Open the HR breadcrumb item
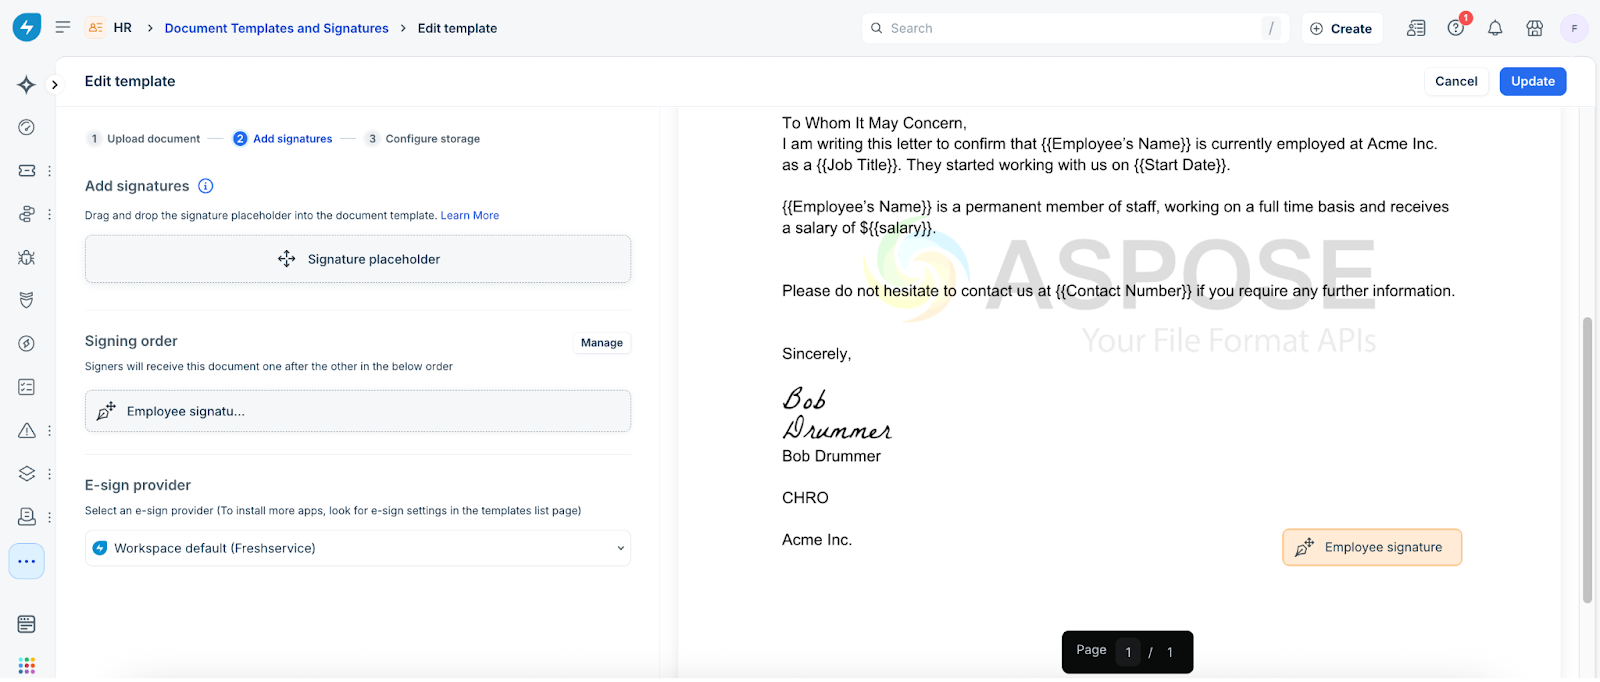Screen dimensions: 1600x682 (123, 28)
